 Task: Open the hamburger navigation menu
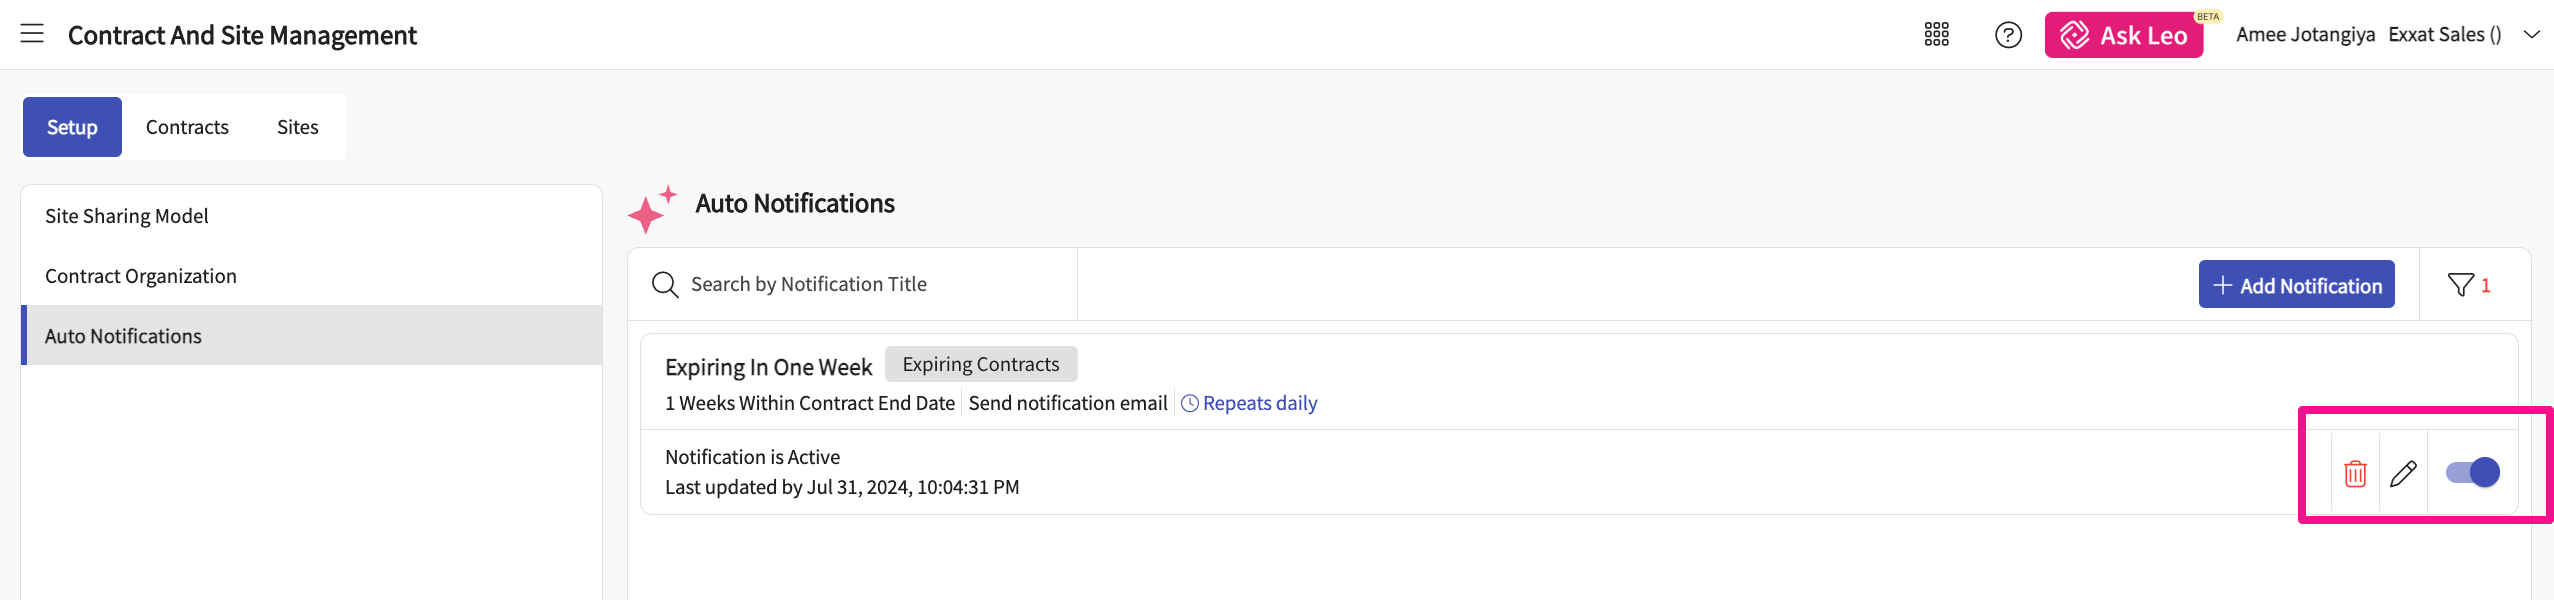(x=32, y=34)
